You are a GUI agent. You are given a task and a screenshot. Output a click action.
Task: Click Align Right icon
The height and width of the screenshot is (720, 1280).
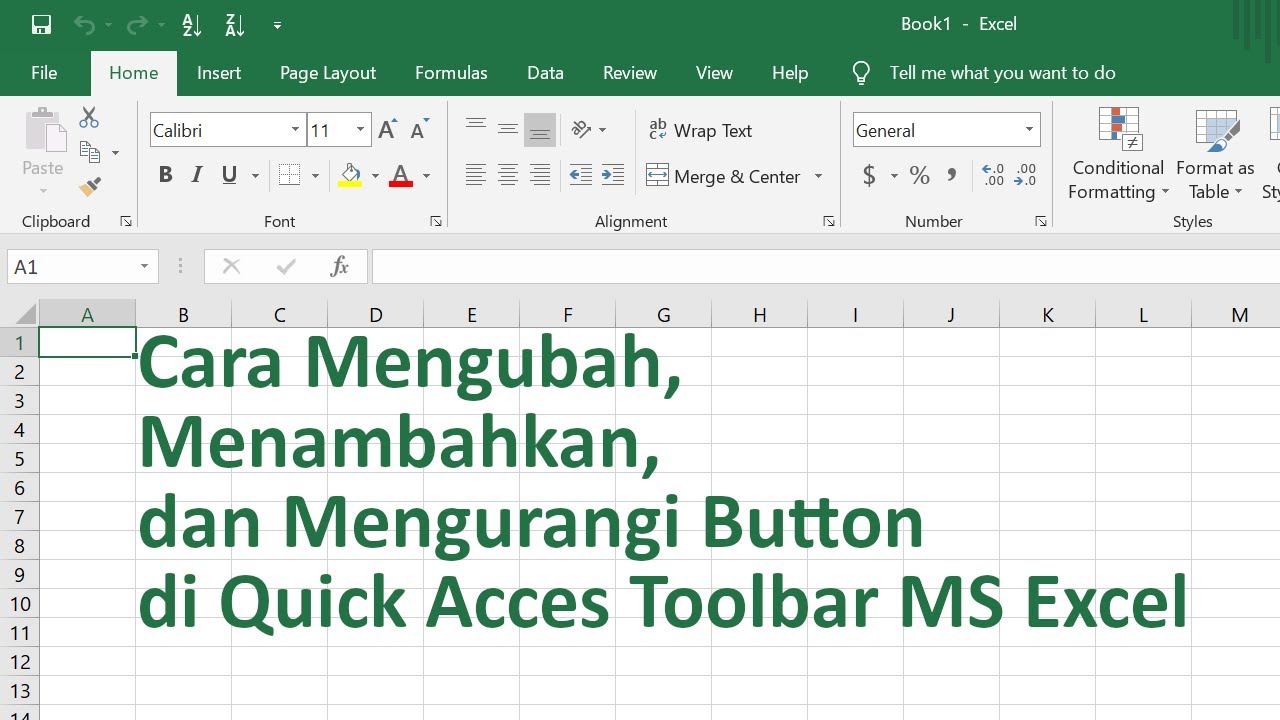coord(540,176)
